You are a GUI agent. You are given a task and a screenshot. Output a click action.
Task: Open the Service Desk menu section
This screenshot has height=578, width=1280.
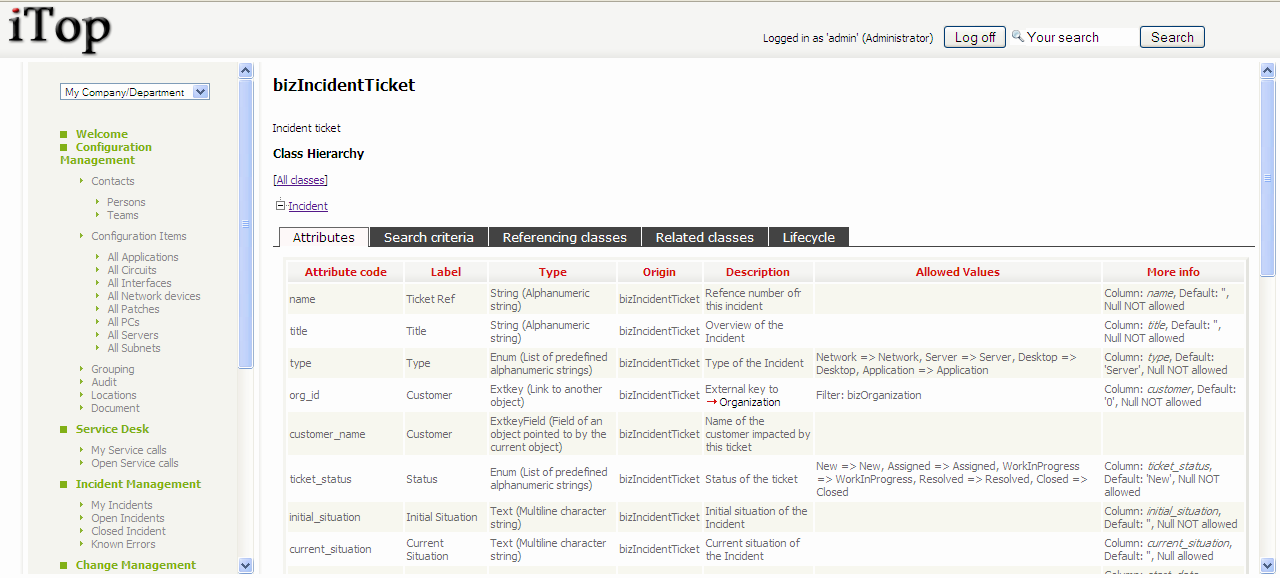(x=112, y=429)
